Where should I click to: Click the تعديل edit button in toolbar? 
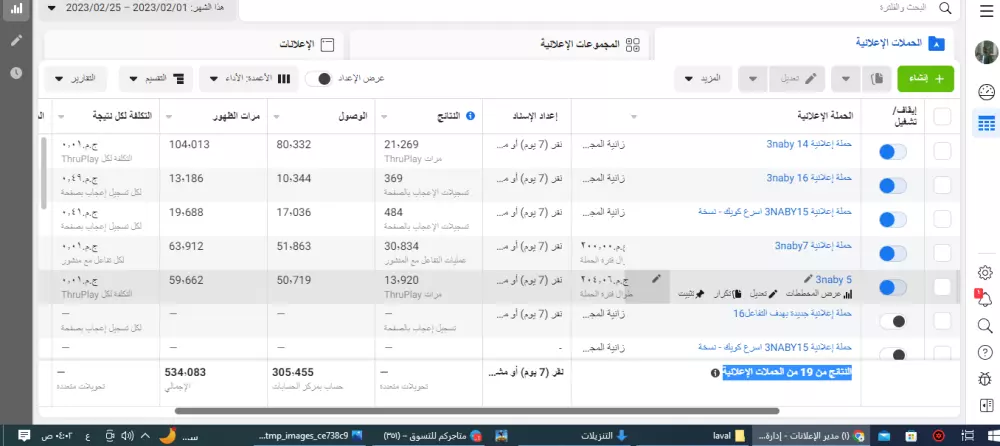pyautogui.click(x=797, y=78)
